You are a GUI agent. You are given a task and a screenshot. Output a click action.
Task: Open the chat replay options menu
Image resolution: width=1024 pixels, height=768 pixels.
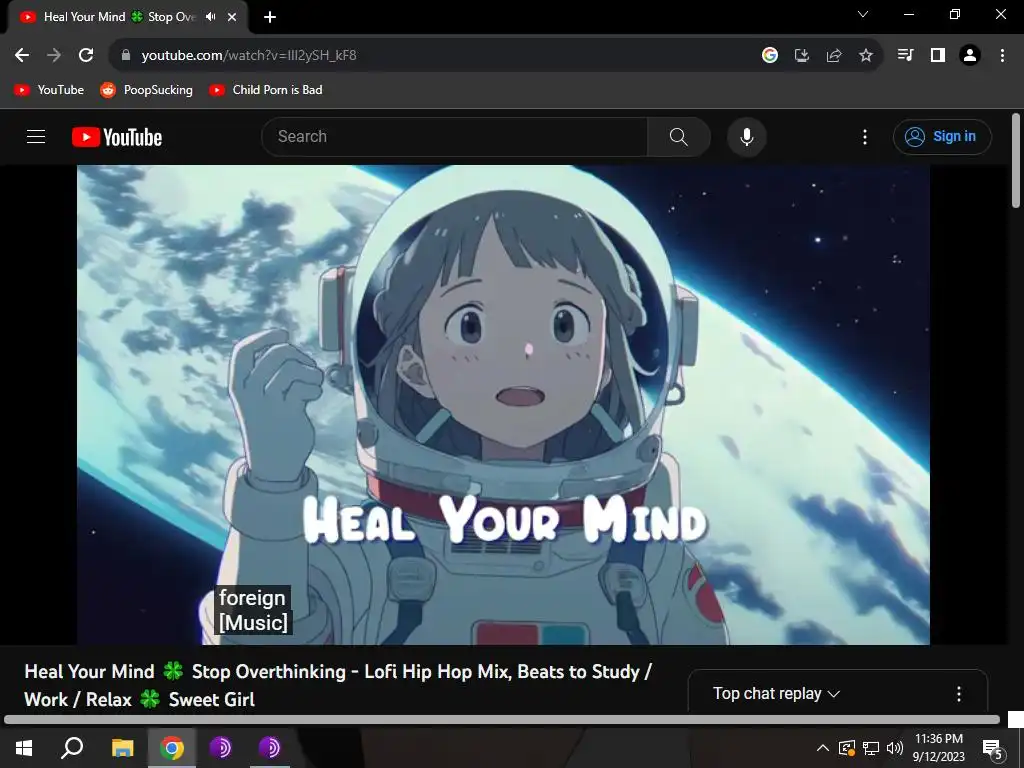click(959, 694)
